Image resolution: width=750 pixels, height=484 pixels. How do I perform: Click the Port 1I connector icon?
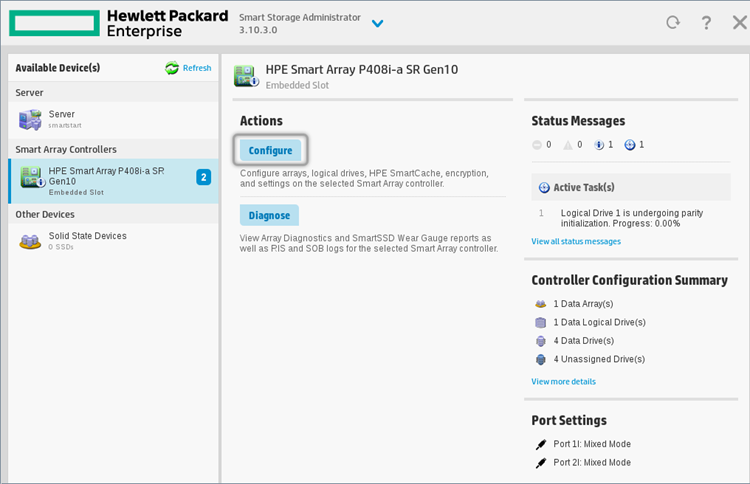click(x=540, y=444)
